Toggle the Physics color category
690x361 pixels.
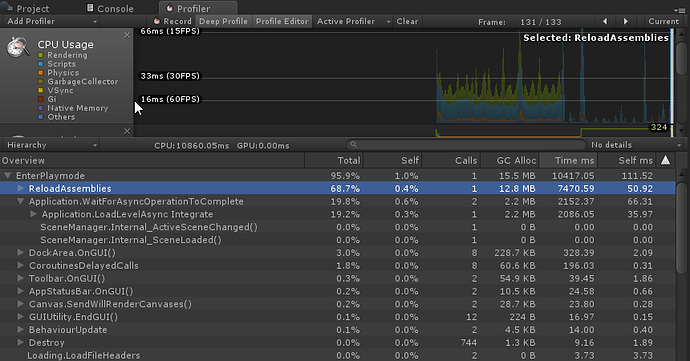pyautogui.click(x=40, y=73)
